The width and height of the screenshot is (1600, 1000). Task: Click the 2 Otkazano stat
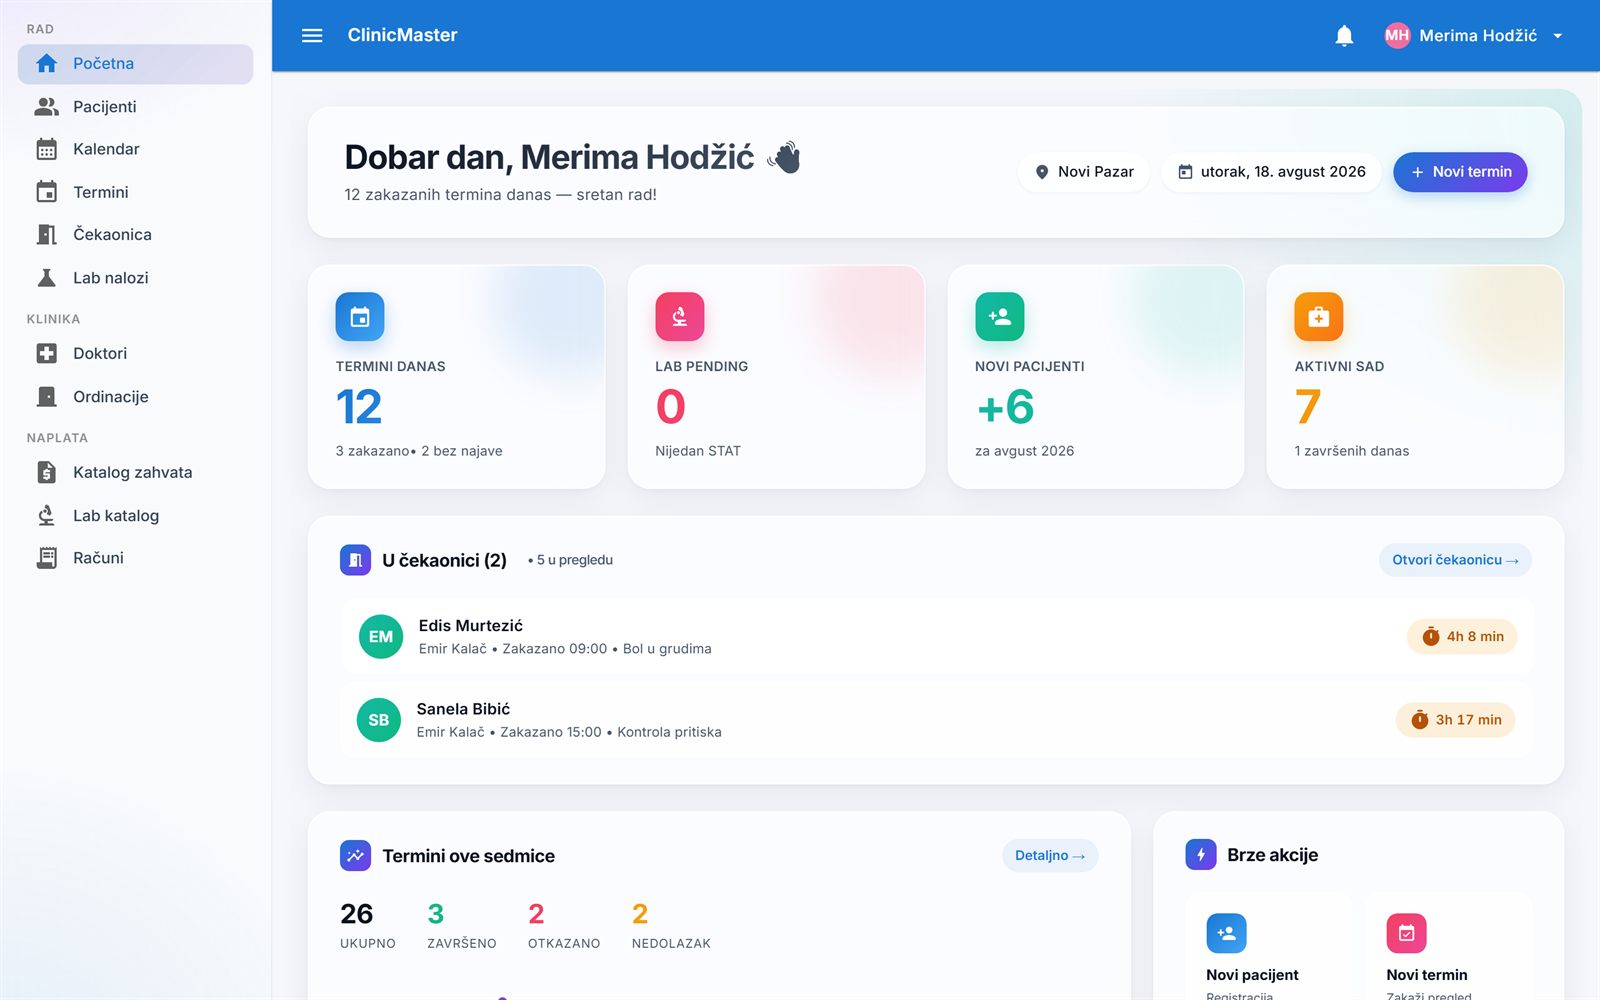564,926
